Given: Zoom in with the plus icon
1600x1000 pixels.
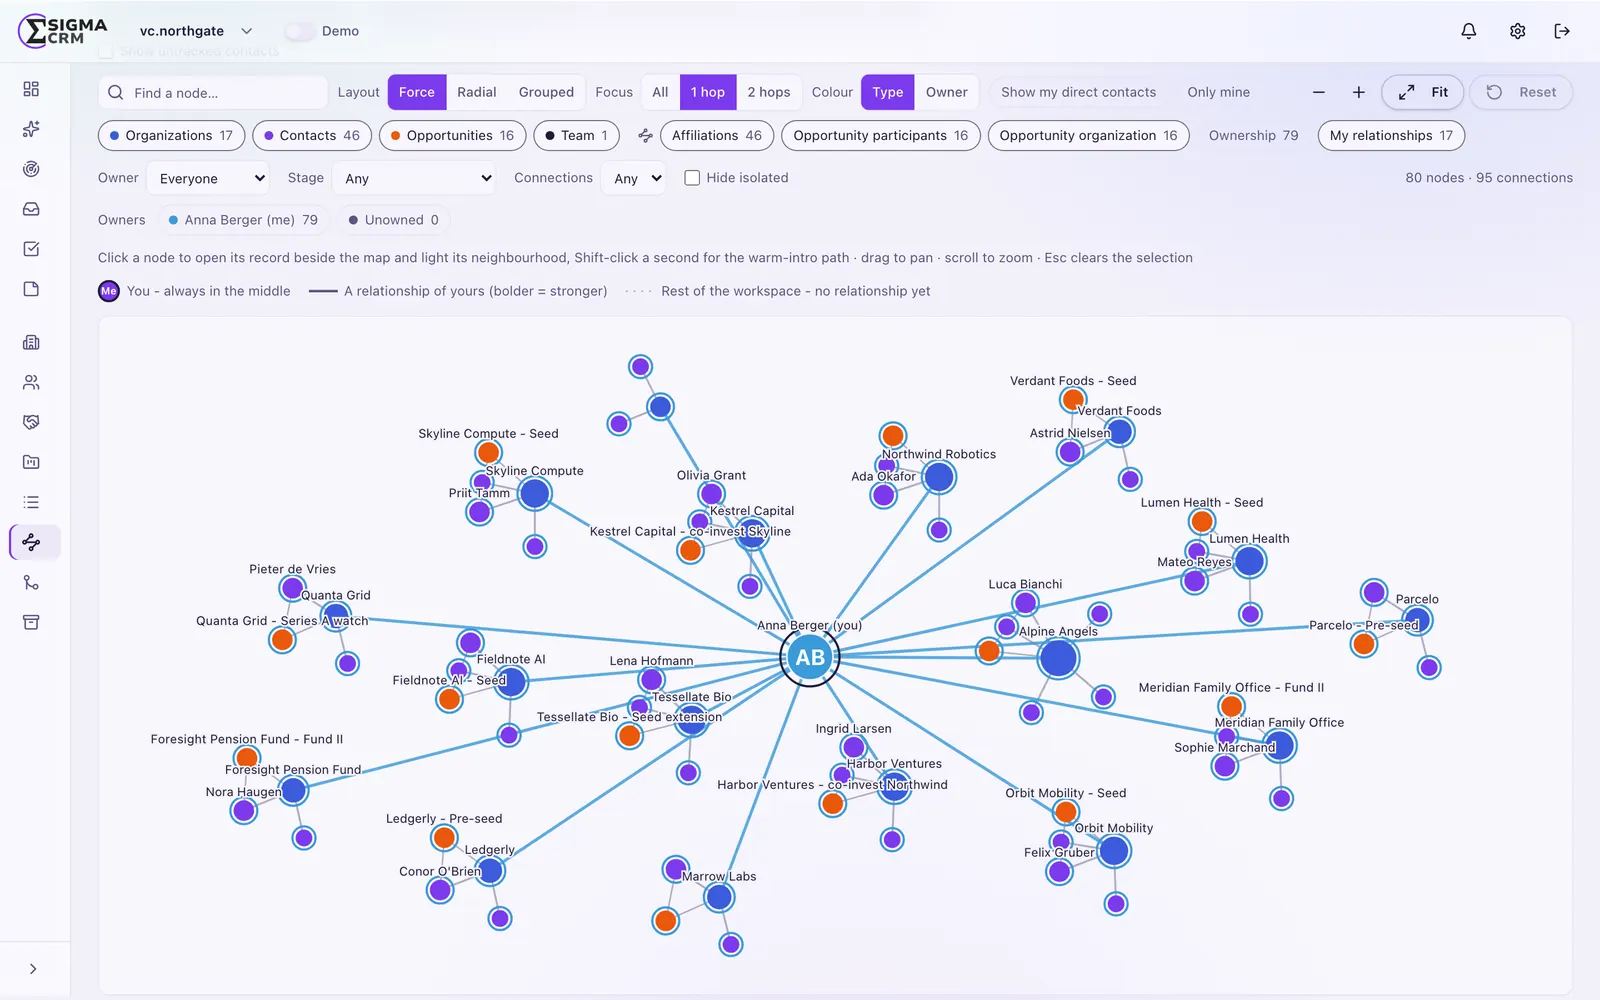Looking at the screenshot, I should click(x=1358, y=92).
